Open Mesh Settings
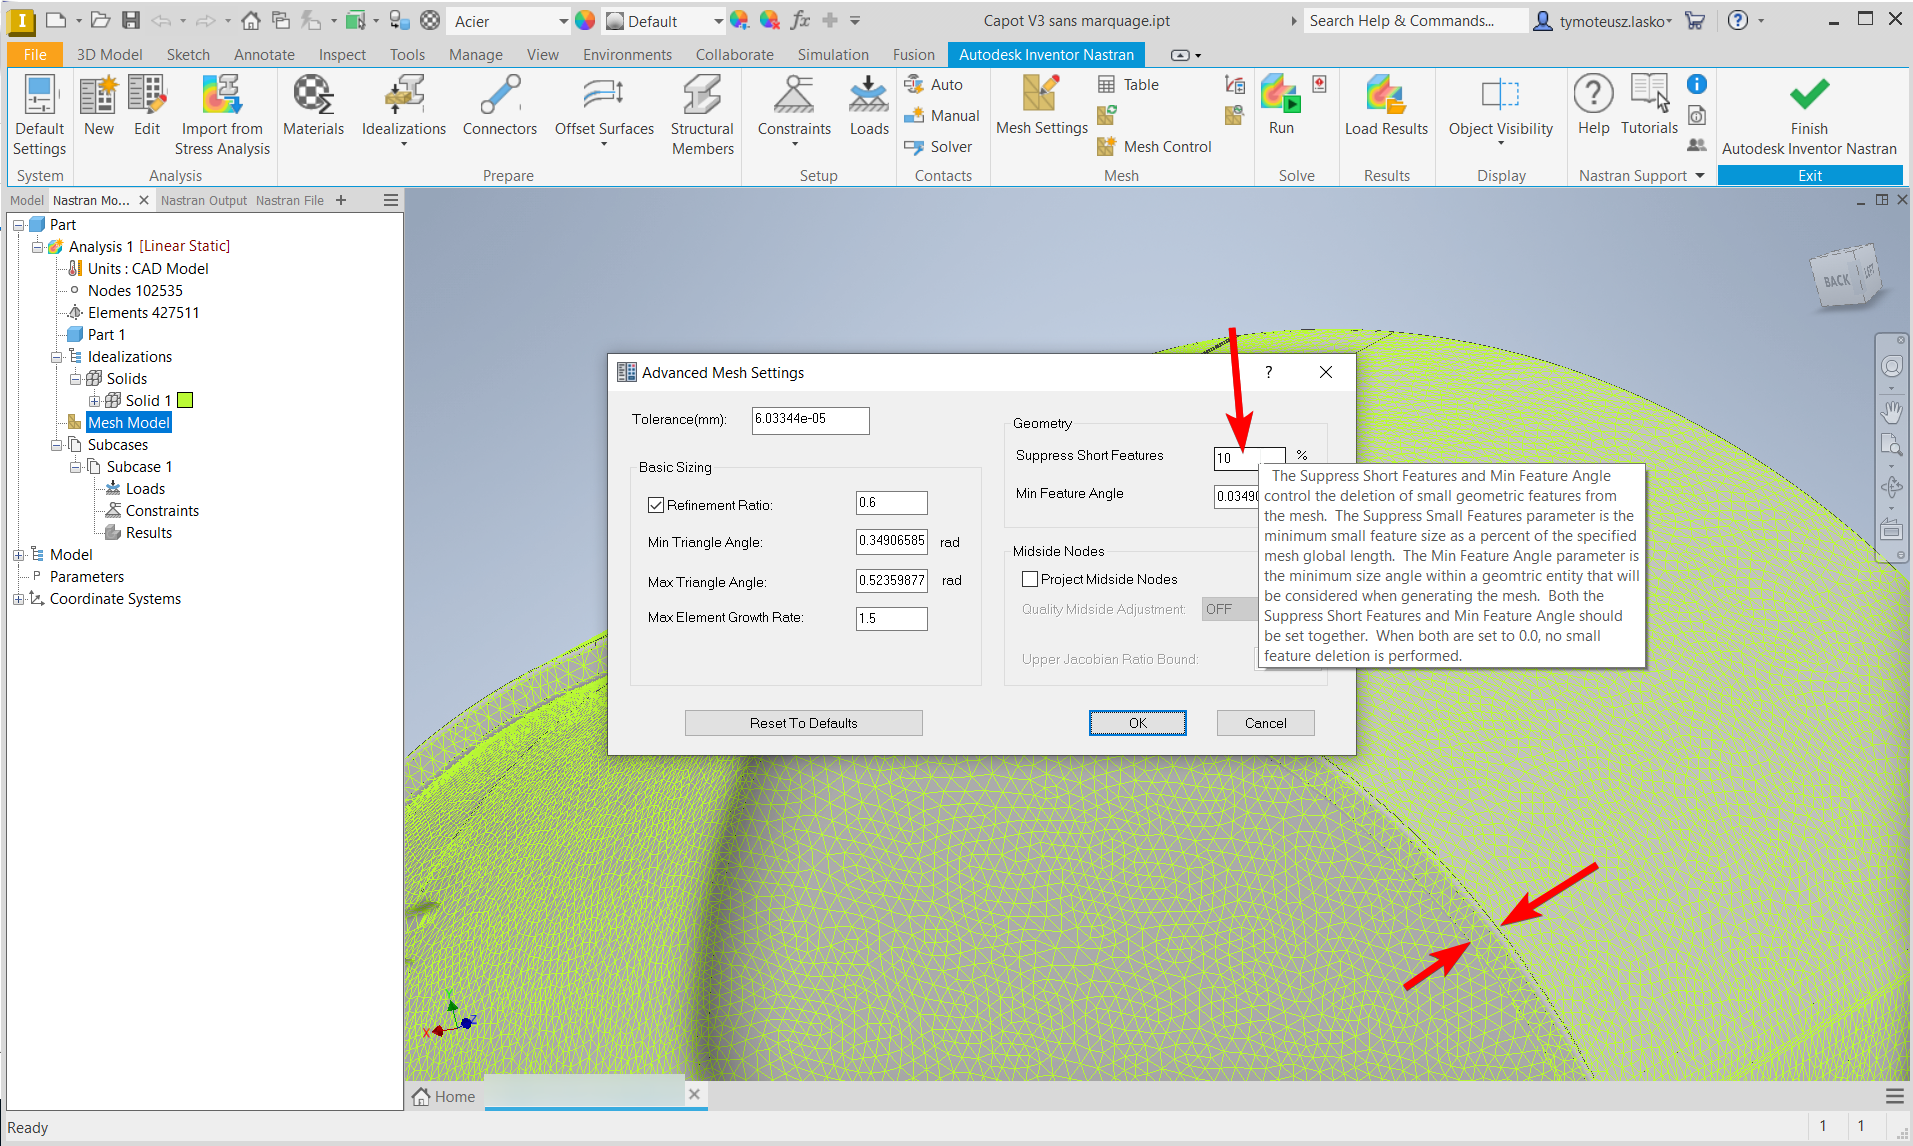The width and height of the screenshot is (1913, 1146). pos(1041,106)
